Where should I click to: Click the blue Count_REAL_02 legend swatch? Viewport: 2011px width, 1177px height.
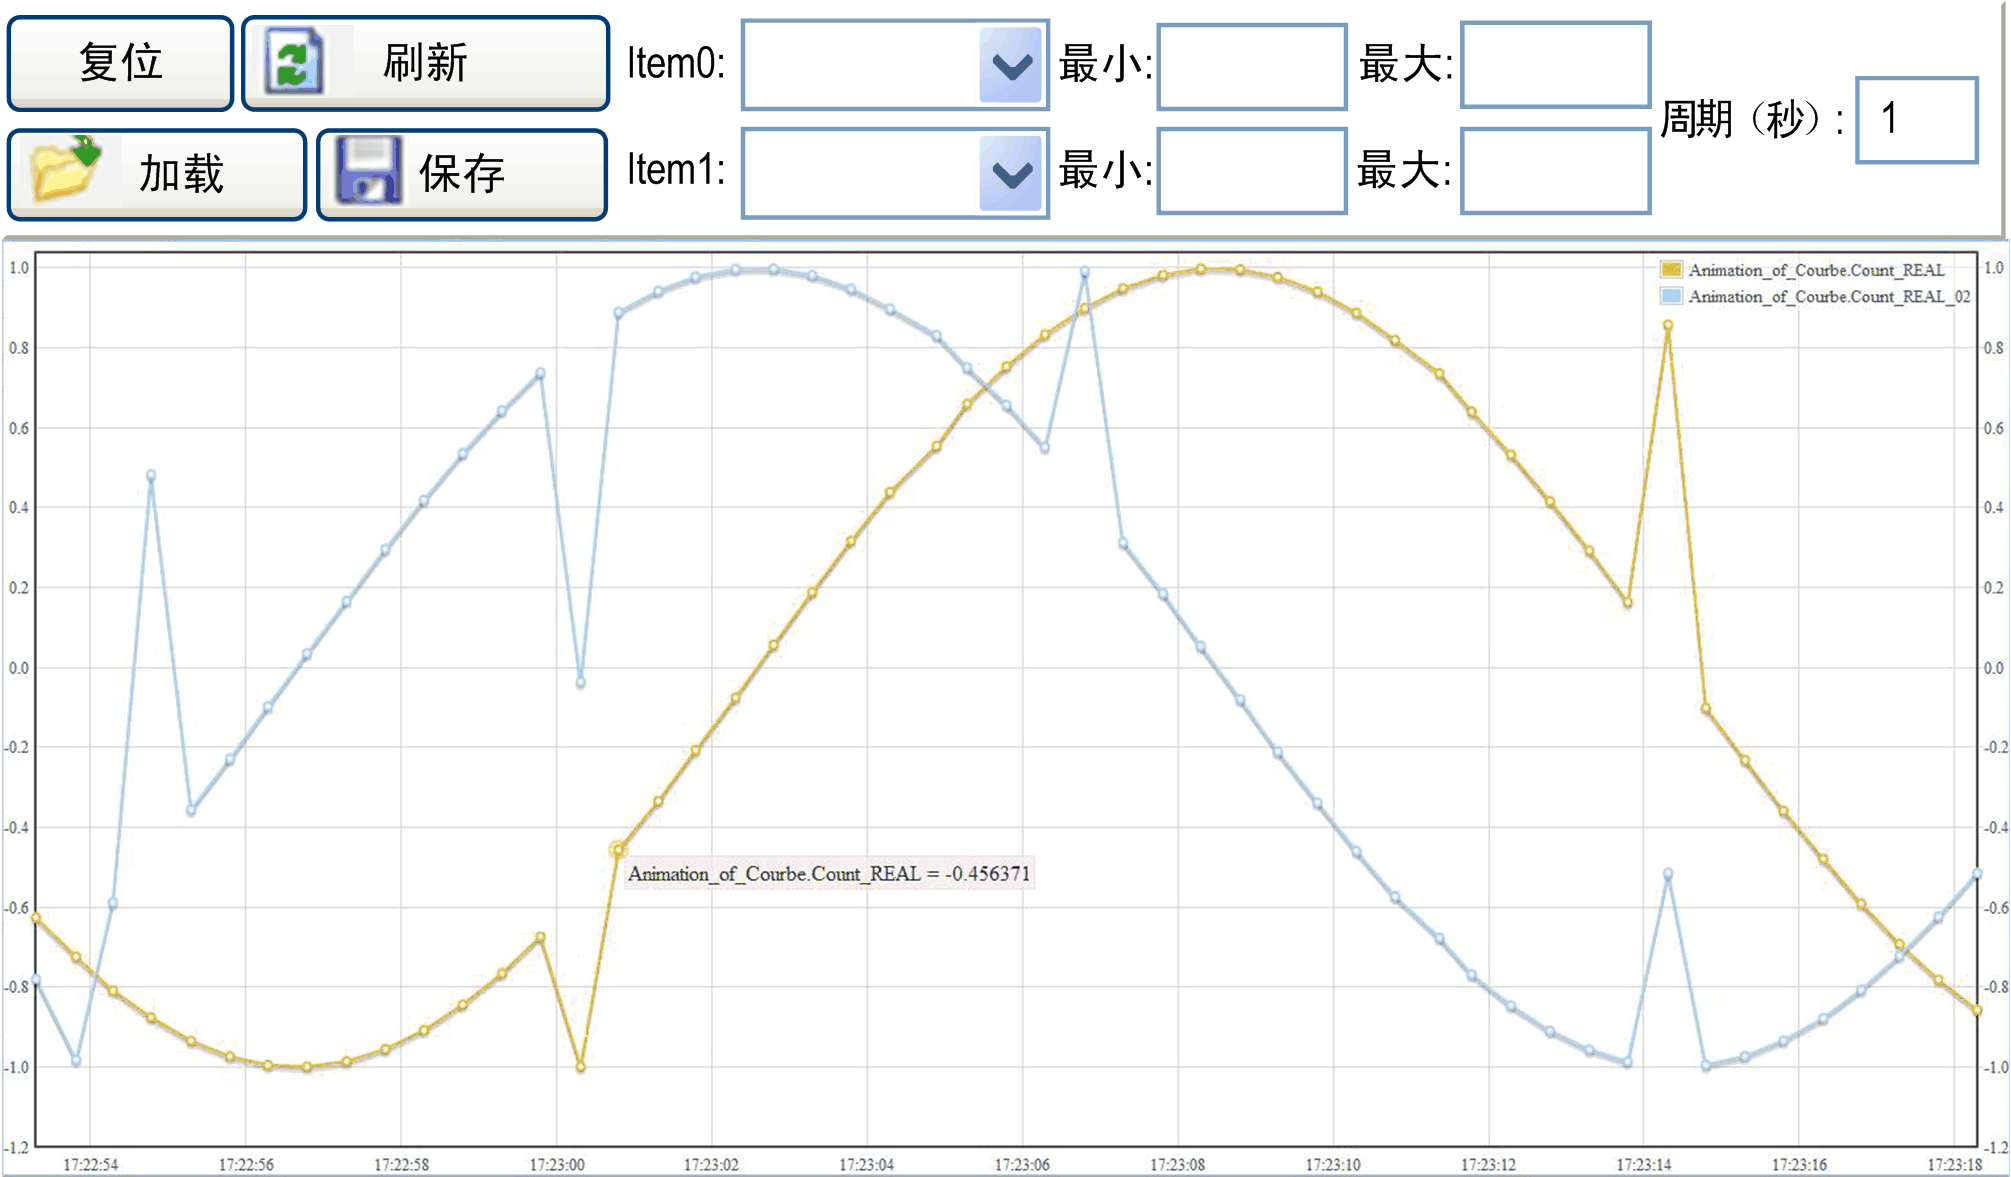1671,296
